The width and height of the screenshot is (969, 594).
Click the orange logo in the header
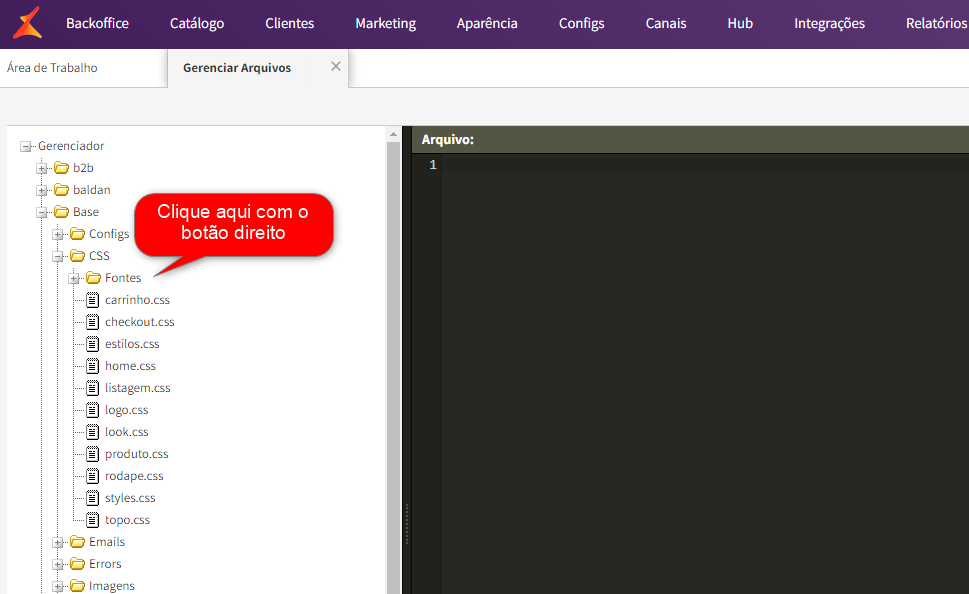point(28,23)
